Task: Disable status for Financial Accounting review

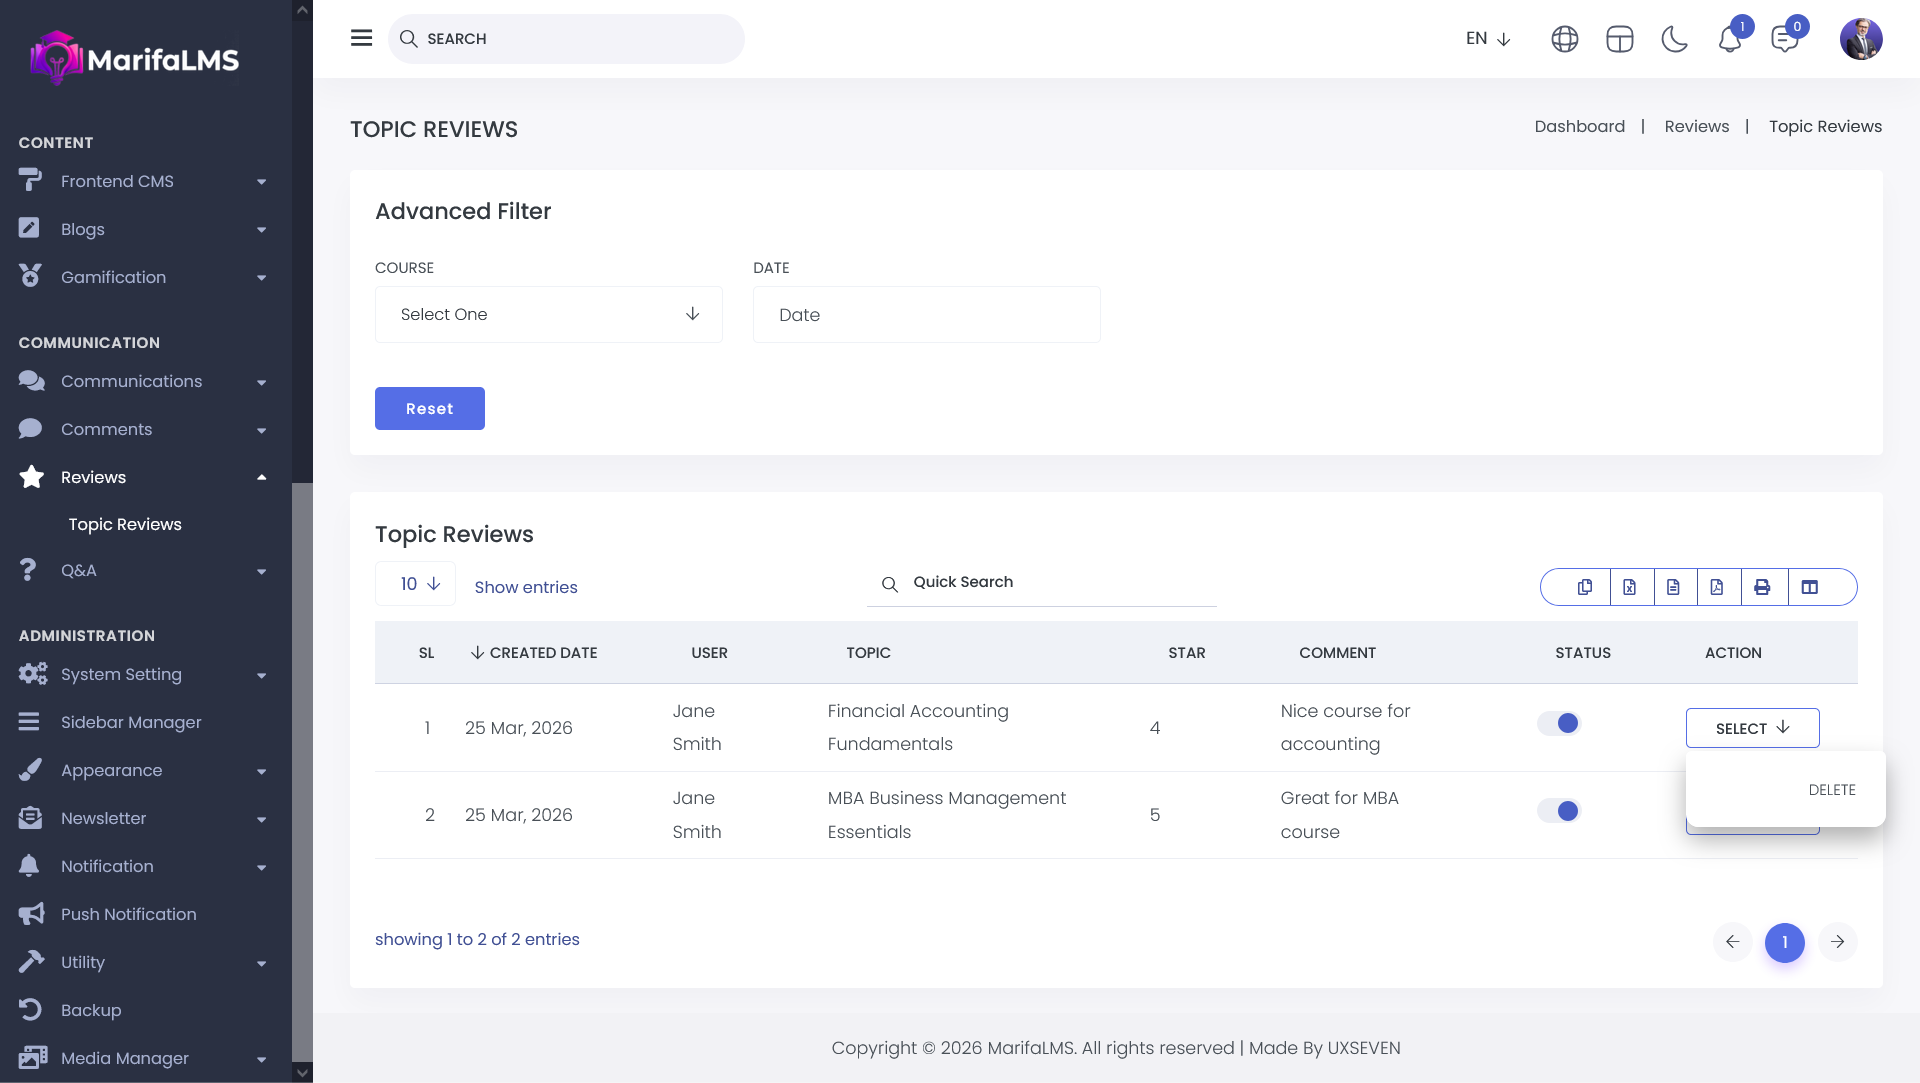Action: tap(1558, 723)
